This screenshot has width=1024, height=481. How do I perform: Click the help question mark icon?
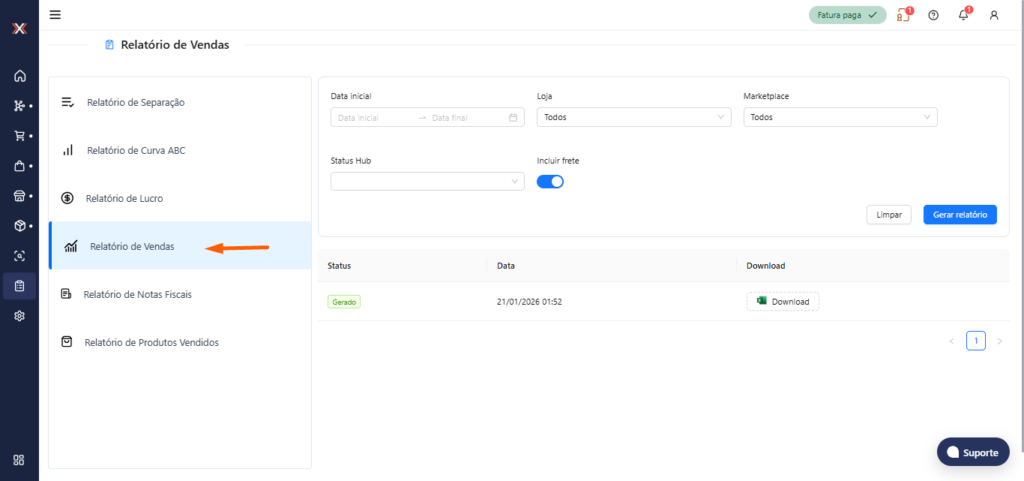click(933, 15)
